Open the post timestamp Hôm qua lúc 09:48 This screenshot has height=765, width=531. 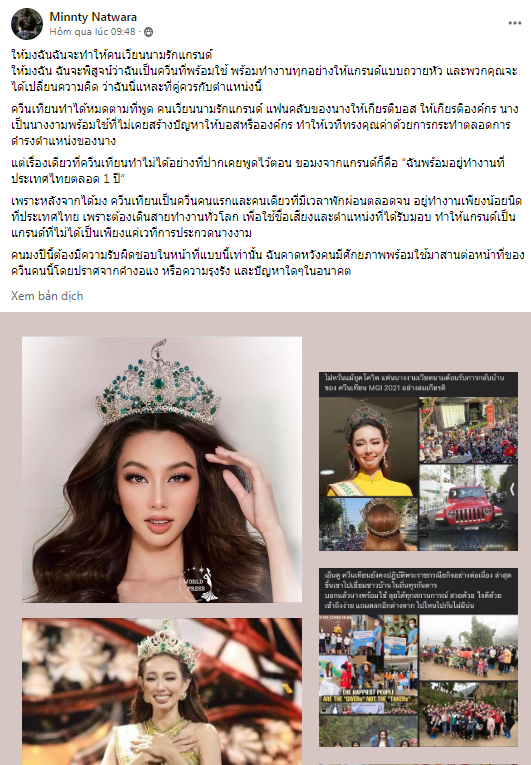(92, 32)
